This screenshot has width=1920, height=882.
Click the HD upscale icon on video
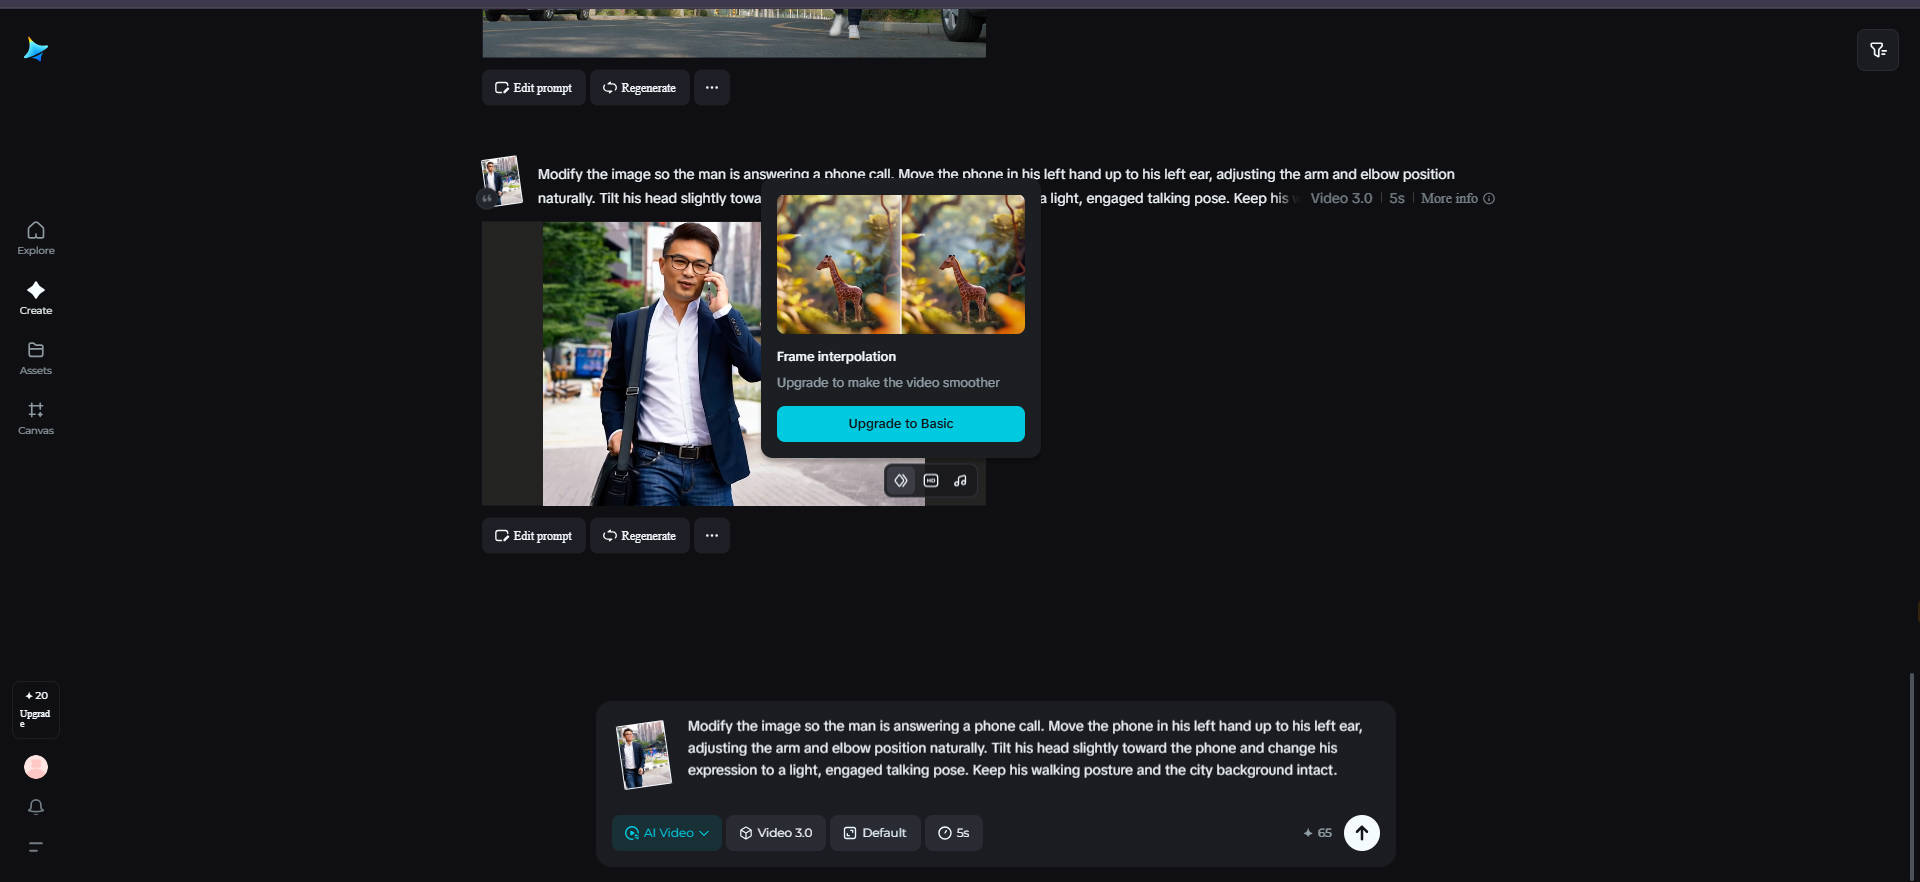pyautogui.click(x=931, y=481)
